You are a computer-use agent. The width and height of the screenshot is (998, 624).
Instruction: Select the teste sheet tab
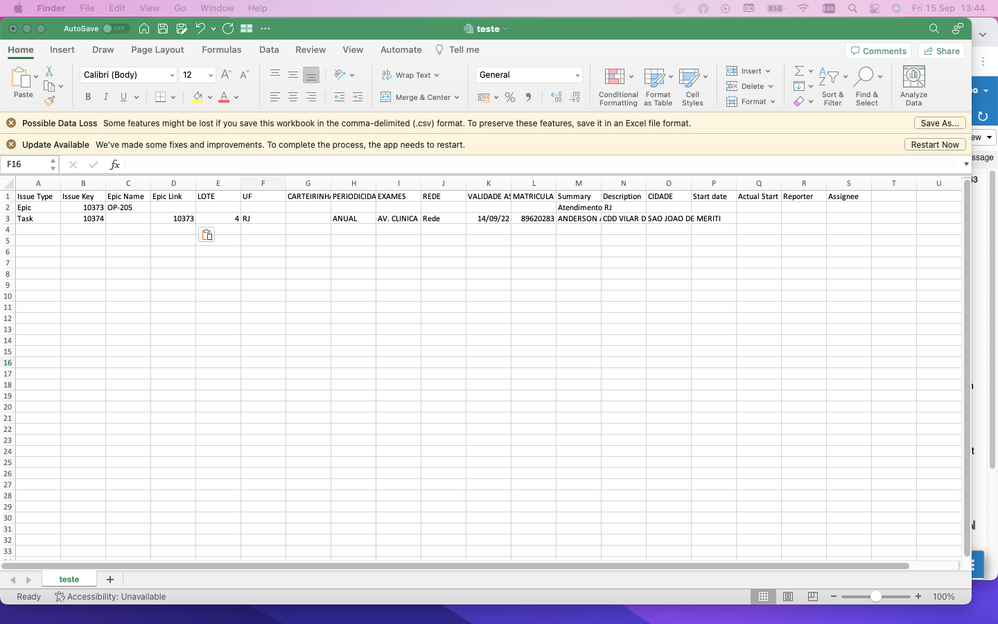pos(69,579)
